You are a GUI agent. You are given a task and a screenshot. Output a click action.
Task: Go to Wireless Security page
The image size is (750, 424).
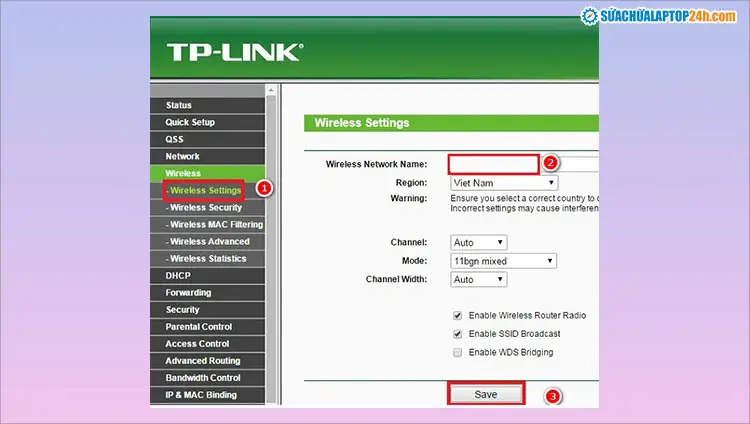(207, 208)
